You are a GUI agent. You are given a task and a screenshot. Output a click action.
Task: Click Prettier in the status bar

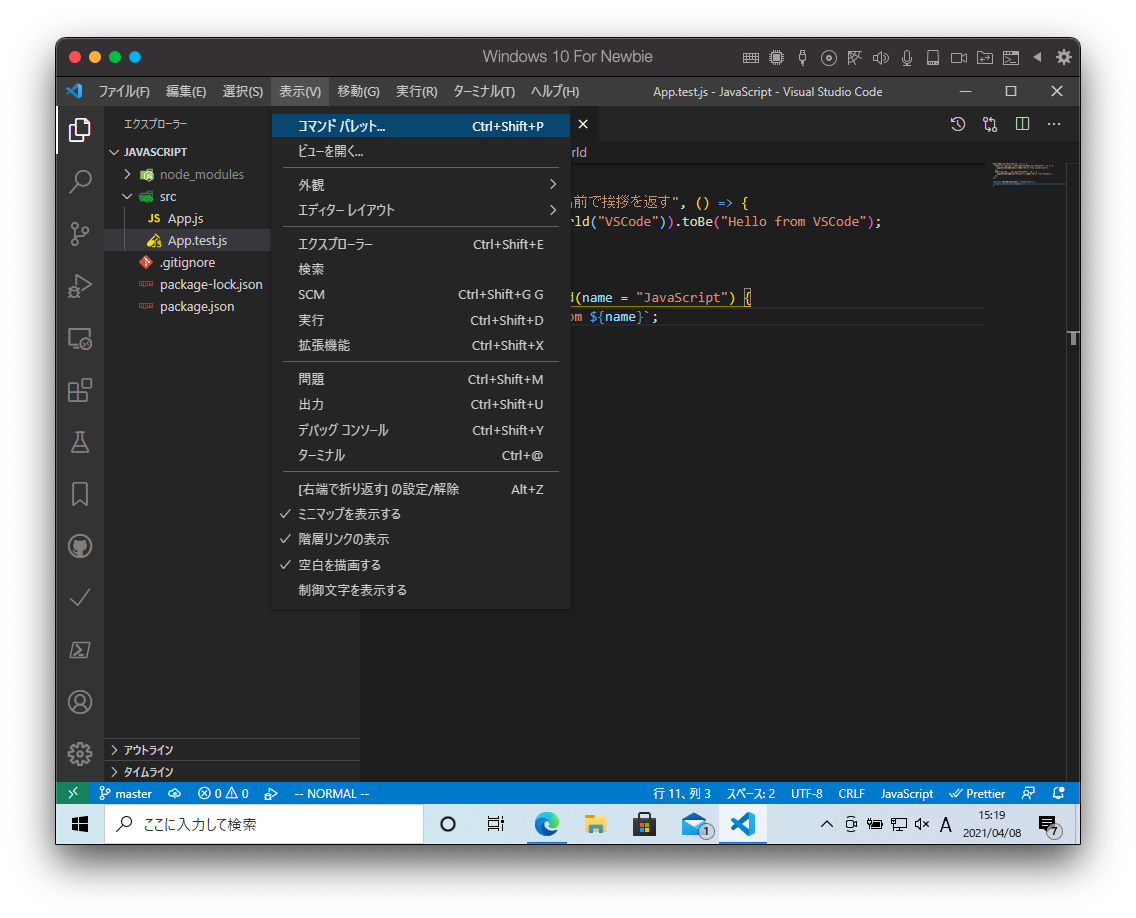point(977,794)
